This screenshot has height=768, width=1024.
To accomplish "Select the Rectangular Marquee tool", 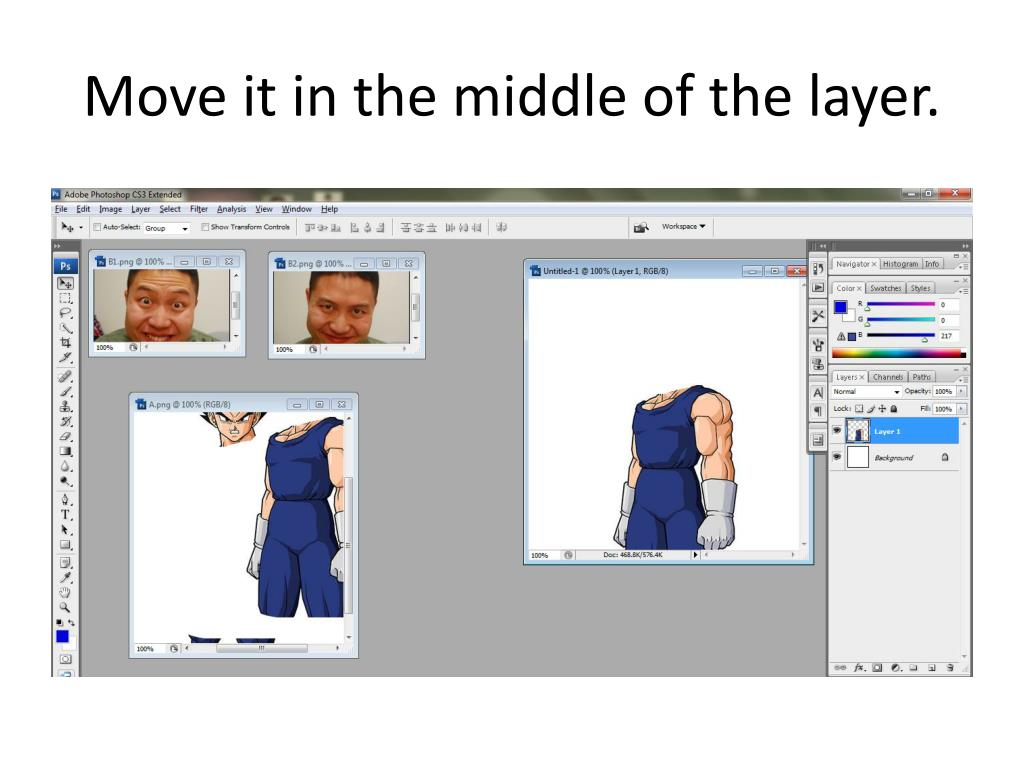I will [x=65, y=298].
